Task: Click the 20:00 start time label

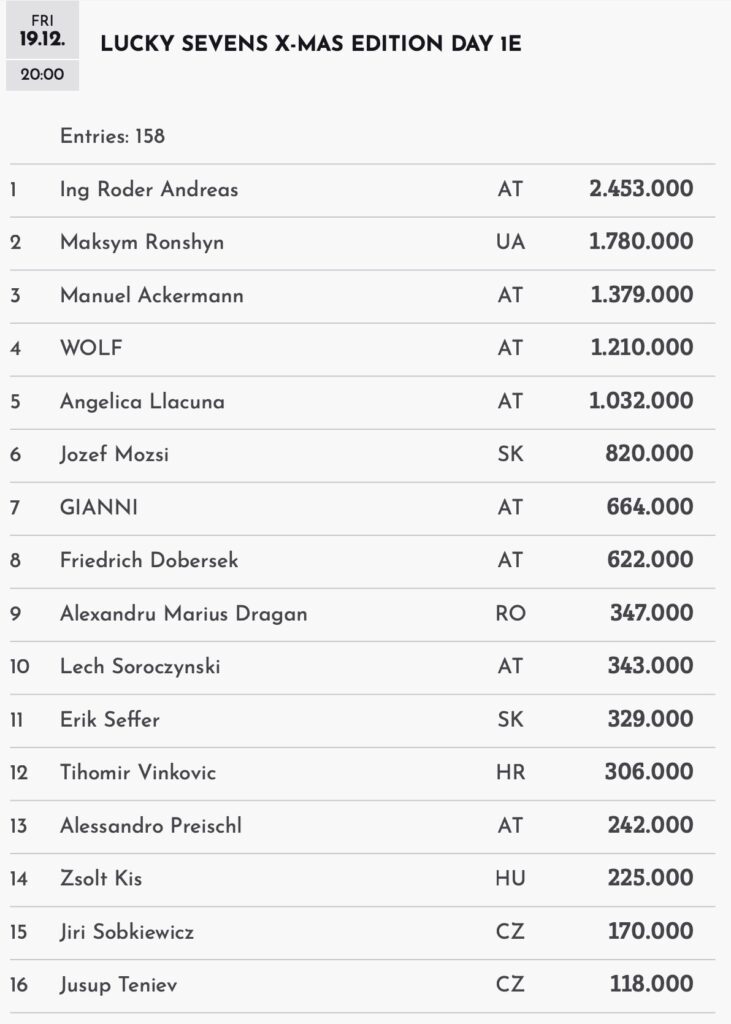Action: click(x=42, y=75)
